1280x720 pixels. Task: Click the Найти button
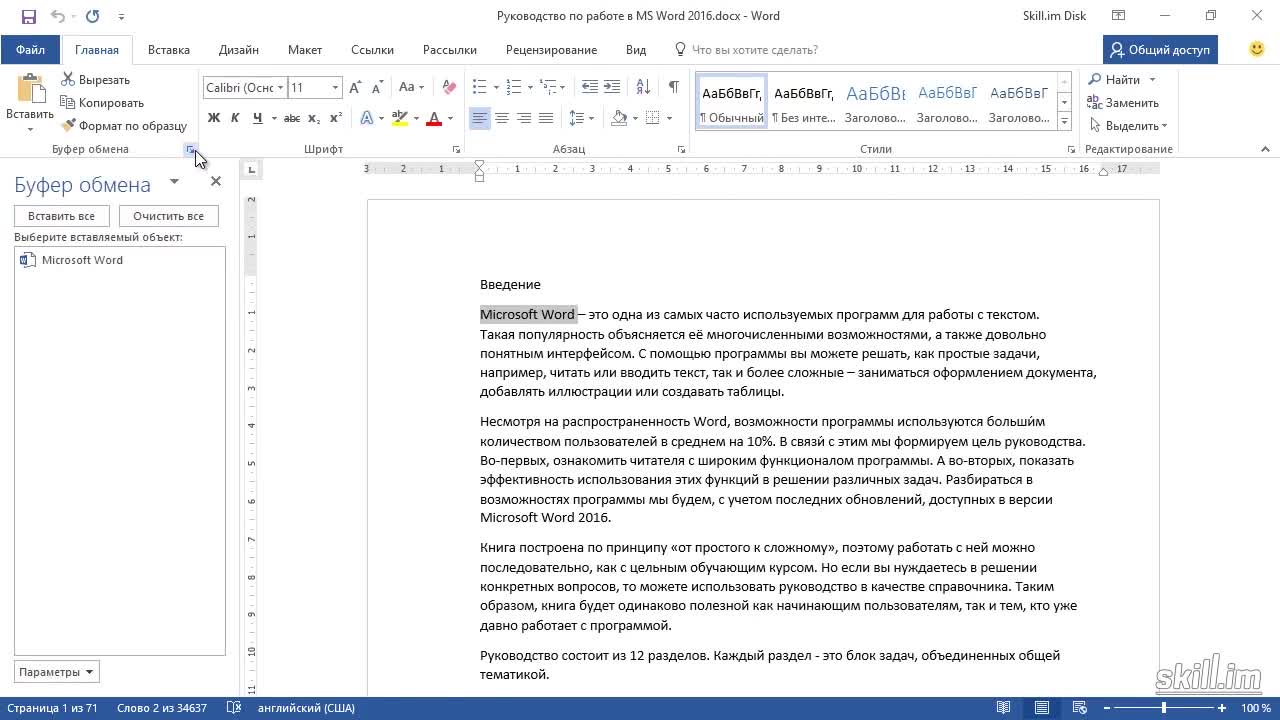1114,80
